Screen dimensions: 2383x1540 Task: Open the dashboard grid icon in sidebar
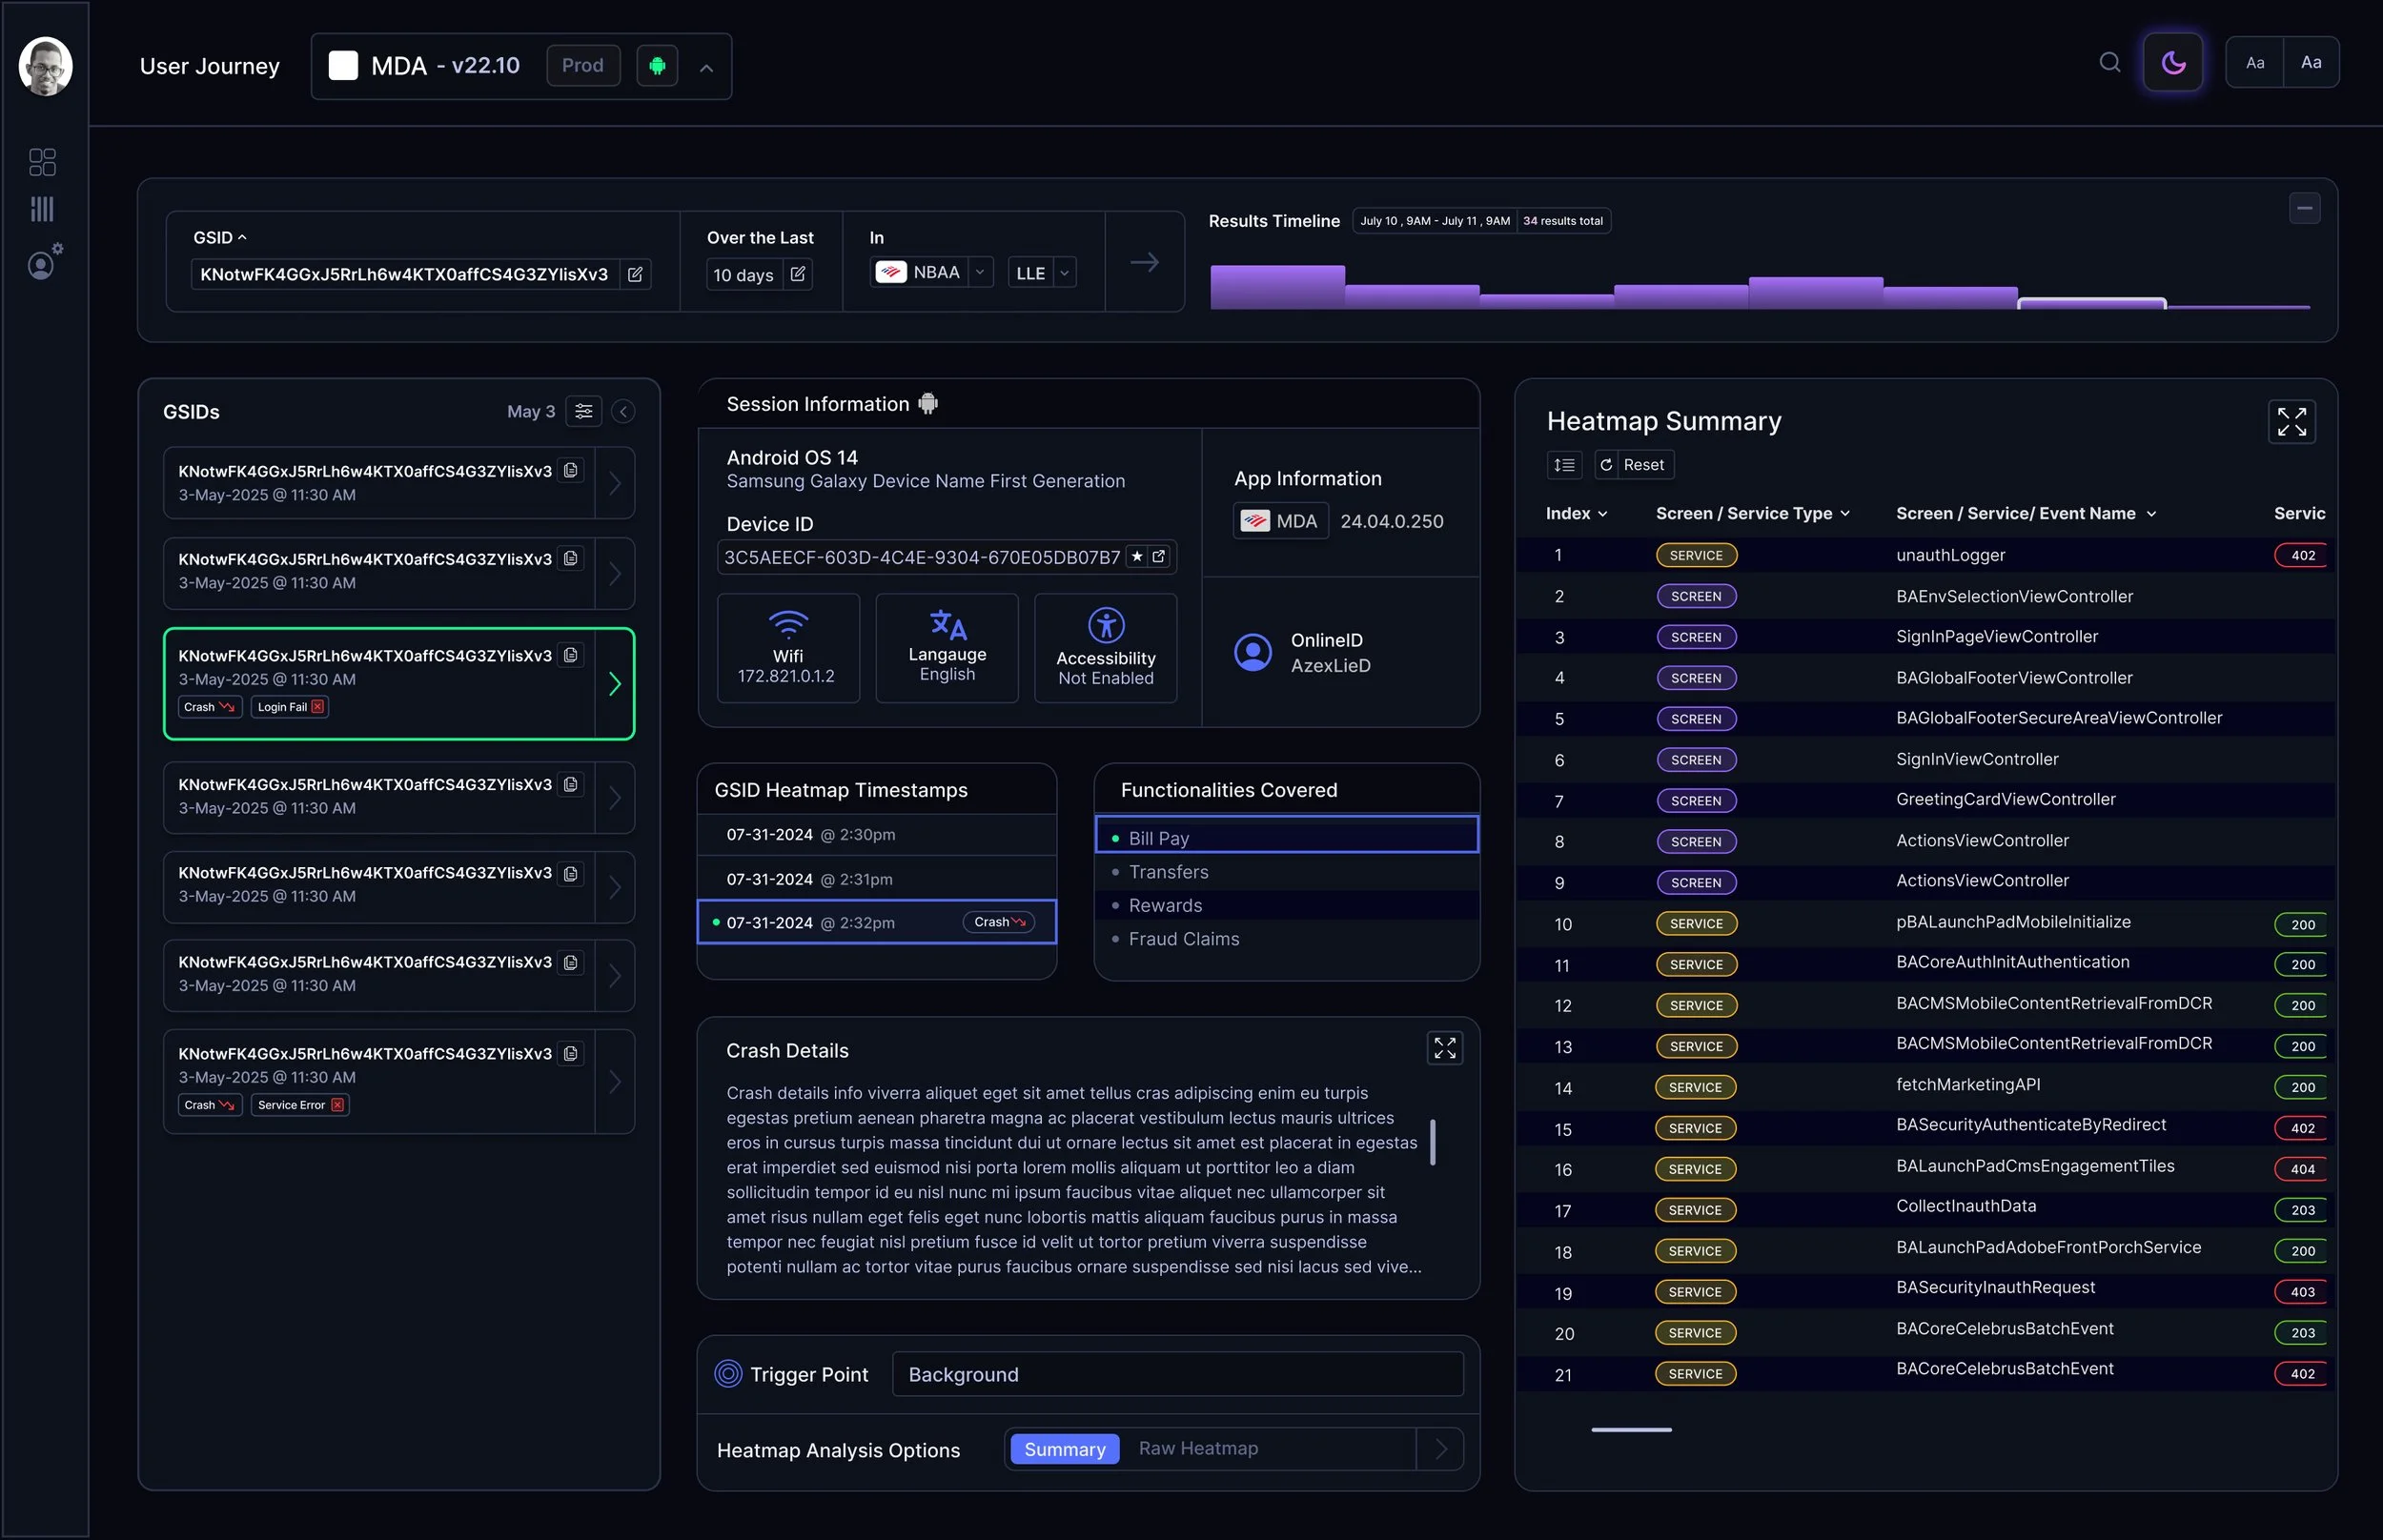coord(42,161)
